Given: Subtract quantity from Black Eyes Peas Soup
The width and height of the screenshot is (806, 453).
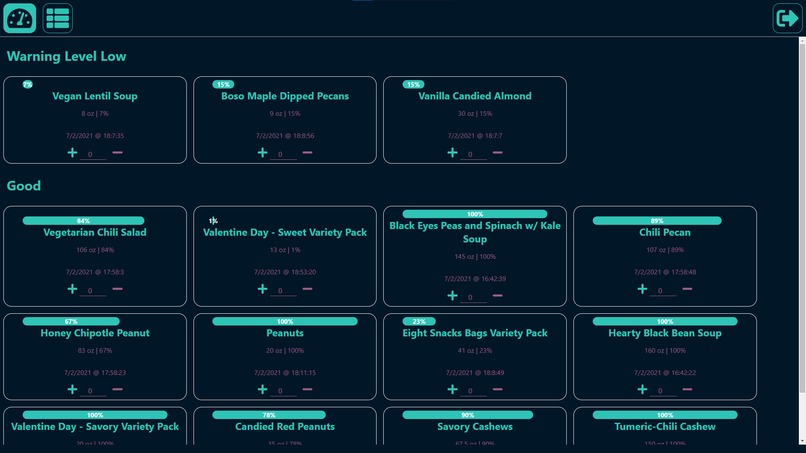Looking at the screenshot, I should click(498, 296).
